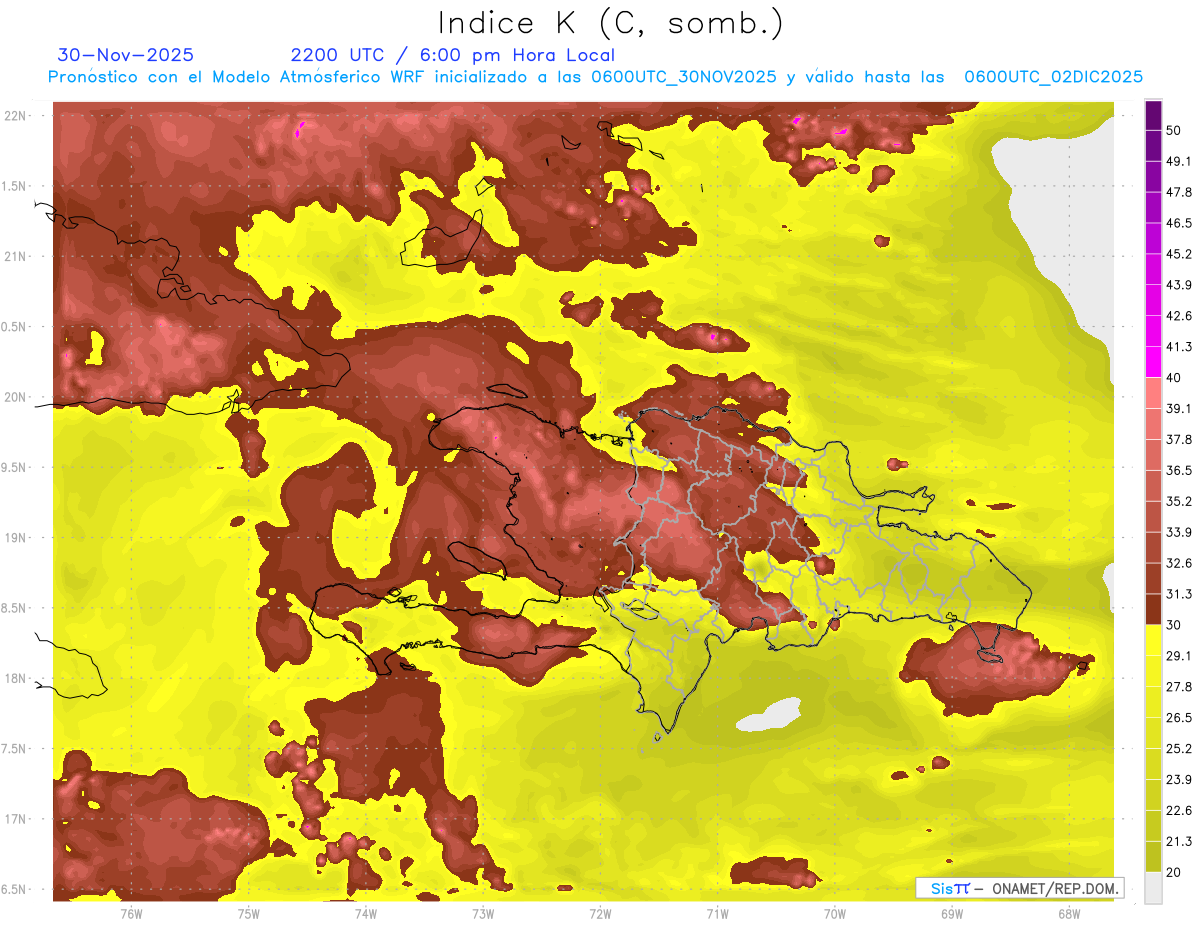This screenshot has height=927, width=1200.
Task: Click the 73W longitude axis label
Action: tap(483, 913)
